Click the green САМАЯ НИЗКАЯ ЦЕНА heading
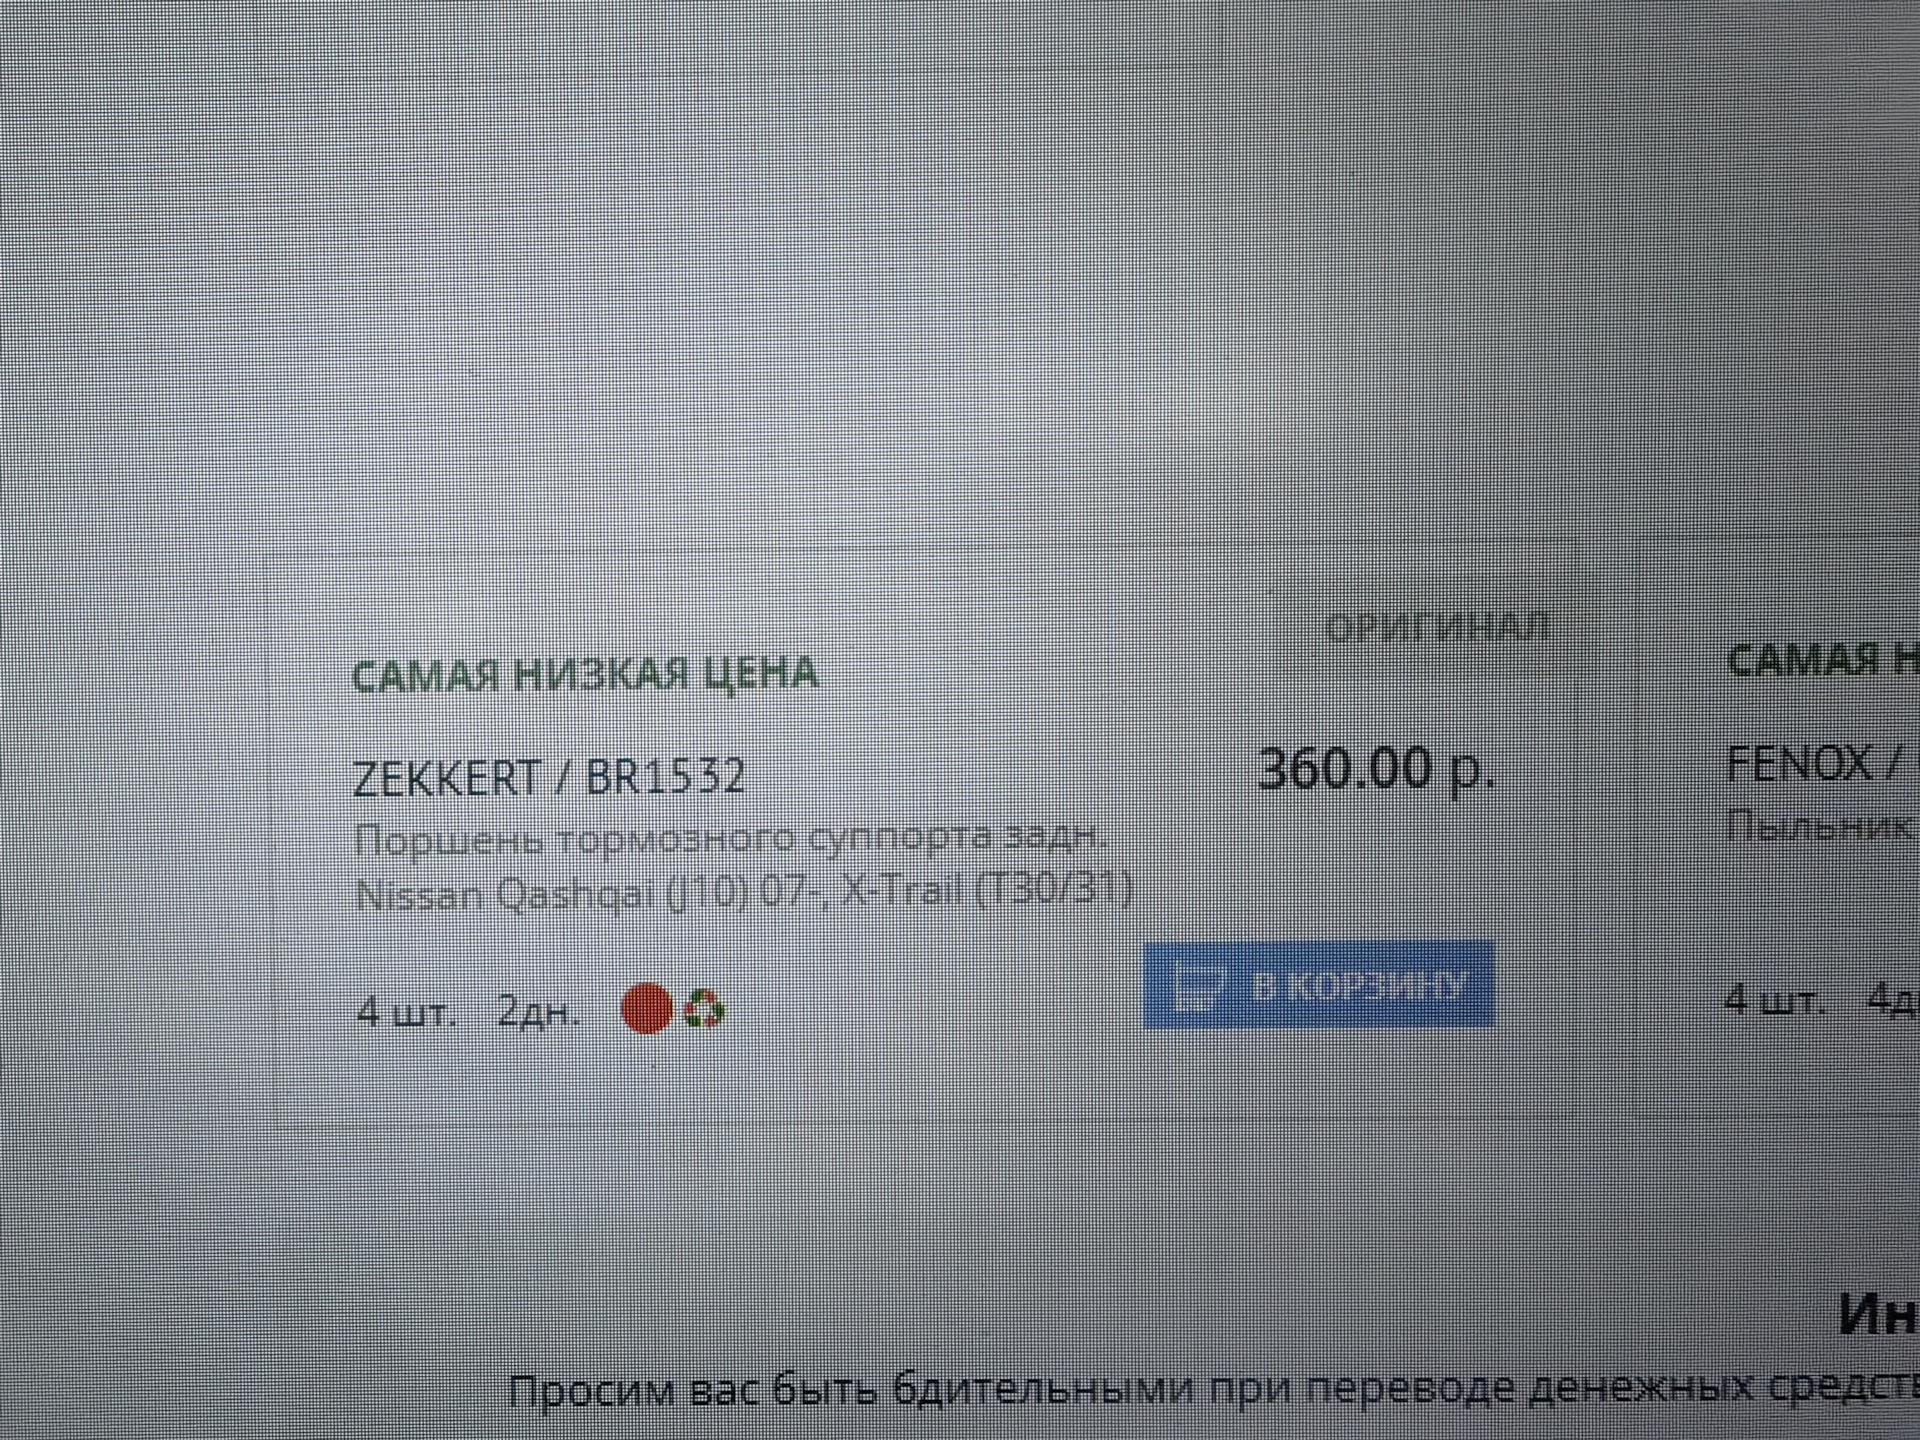This screenshot has height=1440, width=1920. pos(585,674)
